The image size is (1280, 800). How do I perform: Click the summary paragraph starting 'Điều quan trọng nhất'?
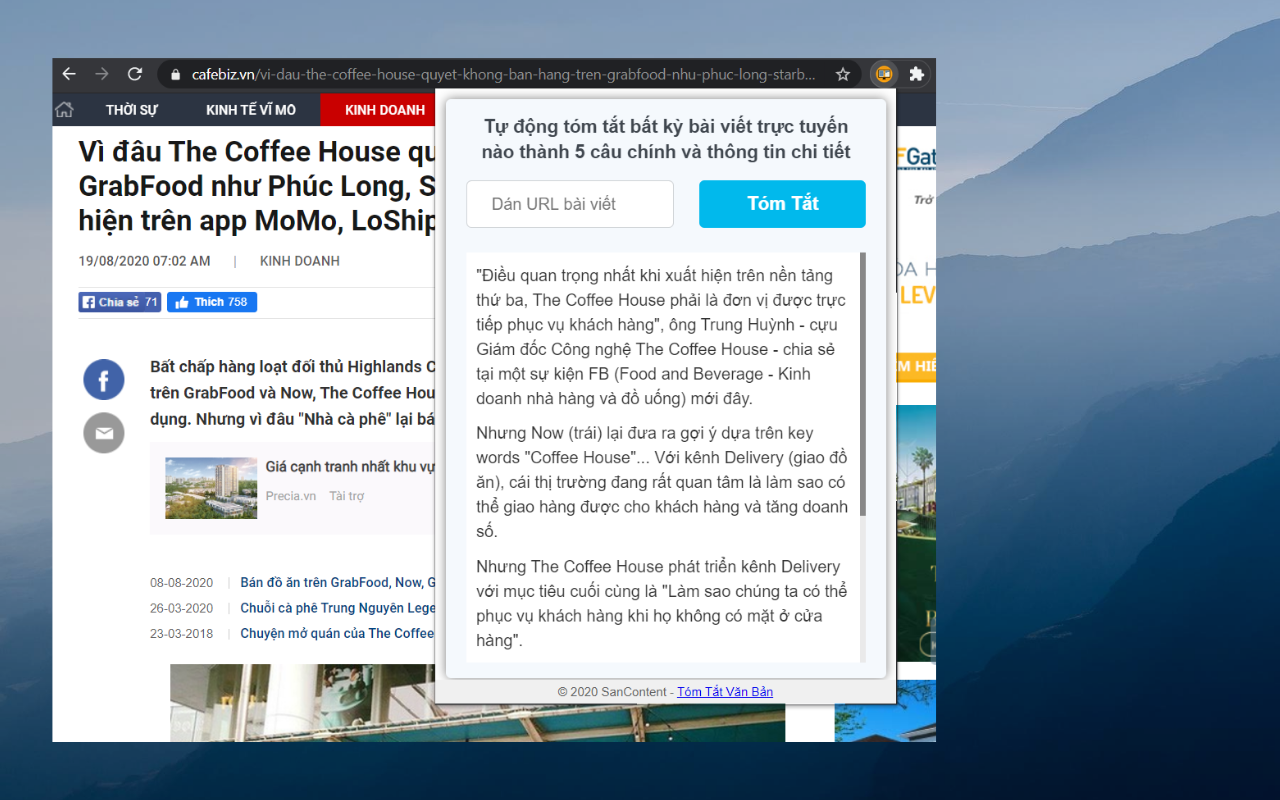coord(661,337)
